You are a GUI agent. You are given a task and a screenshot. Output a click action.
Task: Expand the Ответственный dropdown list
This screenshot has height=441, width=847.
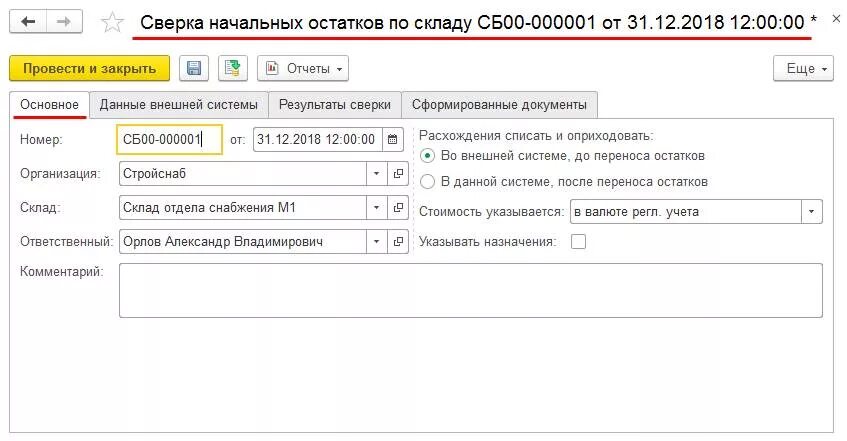point(377,242)
